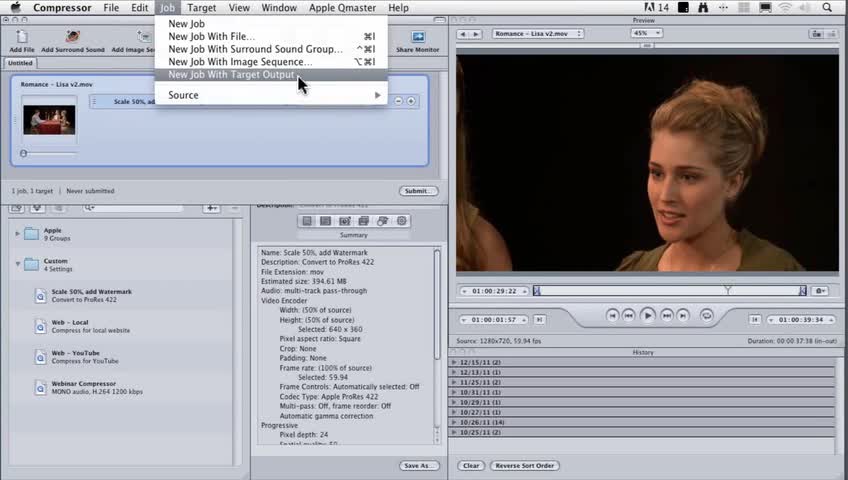This screenshot has width=848, height=480.
Task: Expand the 10/31/11 history group
Action: (454, 392)
